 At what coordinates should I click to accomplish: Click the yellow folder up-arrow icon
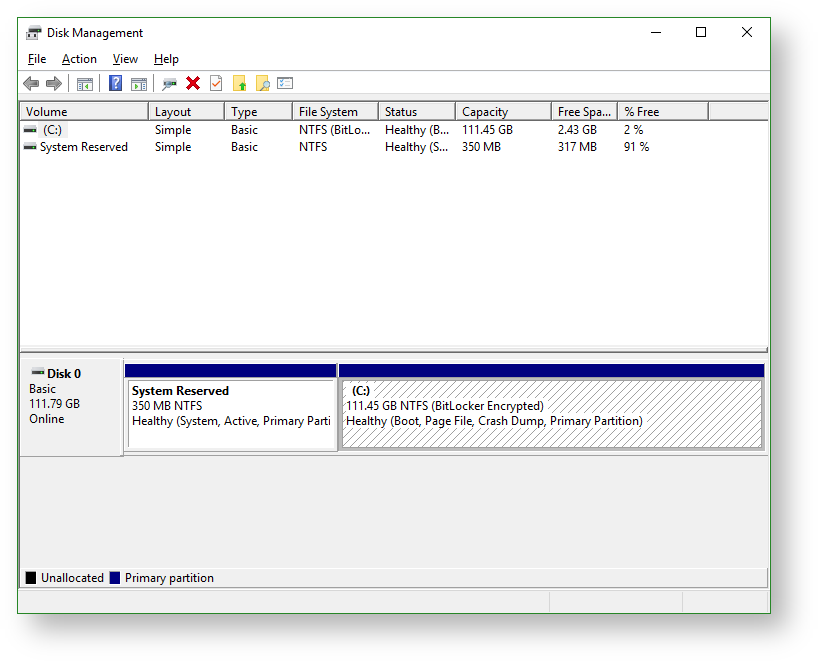tap(239, 83)
